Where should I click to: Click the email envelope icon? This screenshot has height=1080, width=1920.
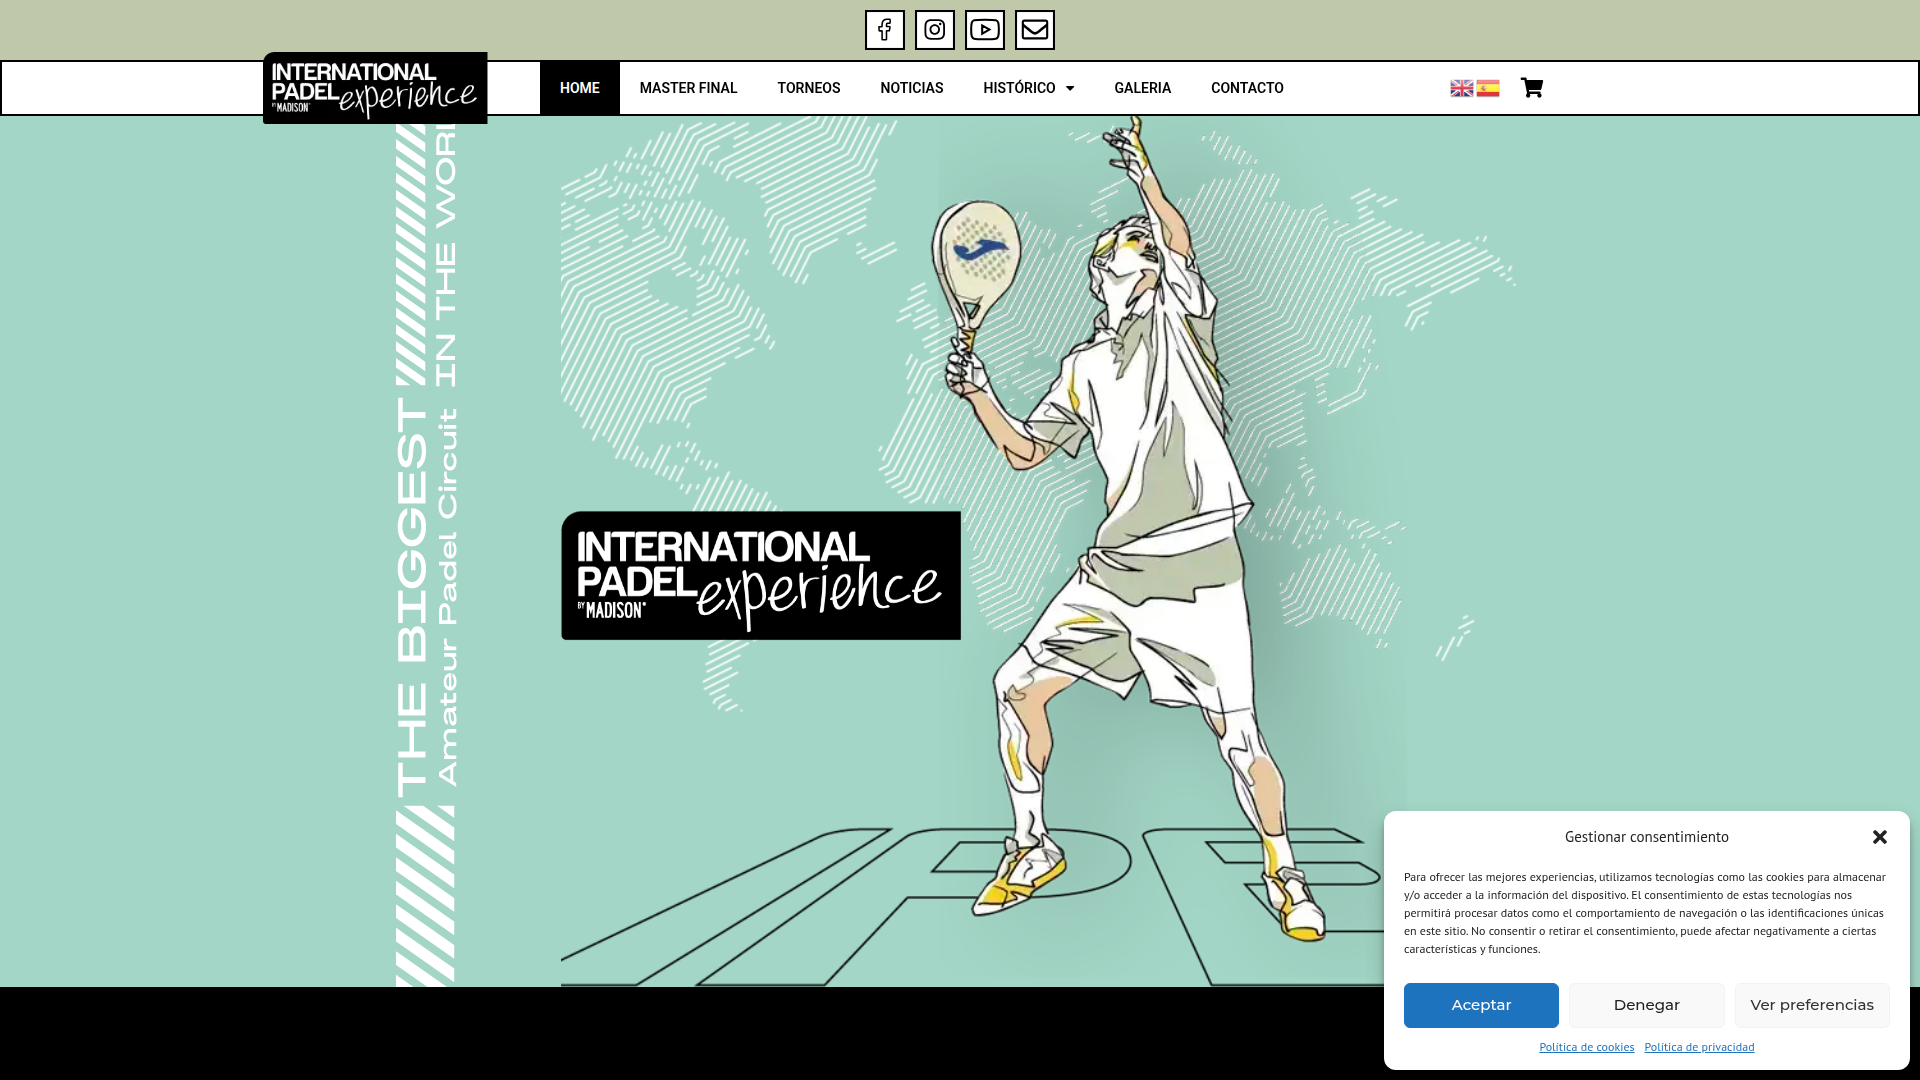(1034, 30)
